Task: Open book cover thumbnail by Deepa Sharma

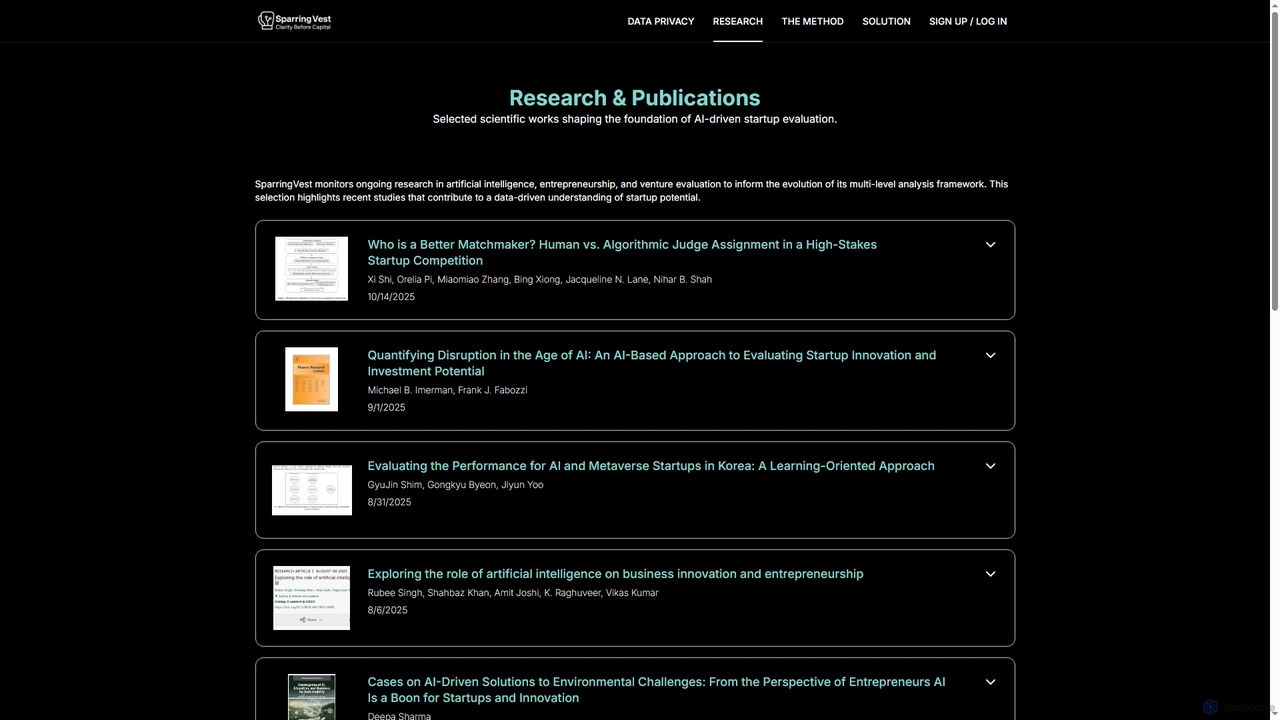Action: click(x=311, y=697)
